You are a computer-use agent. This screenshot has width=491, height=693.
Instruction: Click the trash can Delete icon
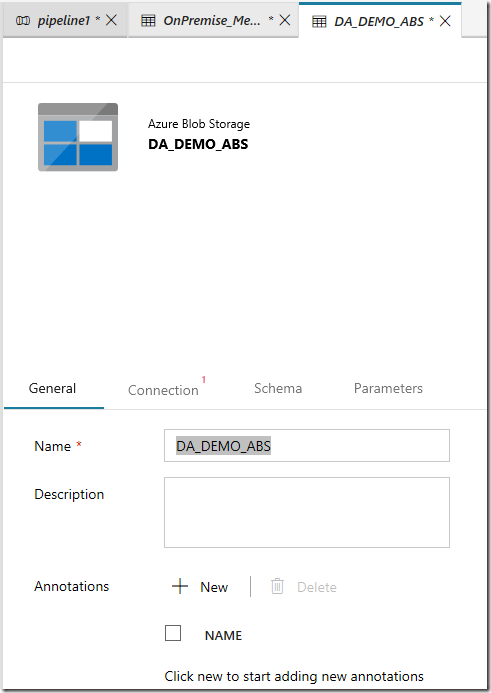[x=277, y=586]
